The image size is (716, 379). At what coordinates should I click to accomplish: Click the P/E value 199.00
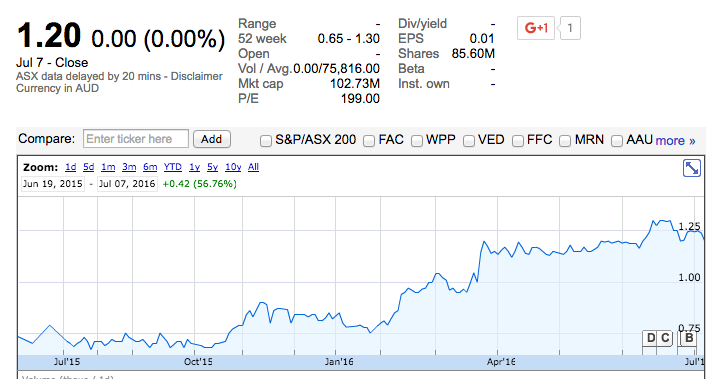pos(360,99)
